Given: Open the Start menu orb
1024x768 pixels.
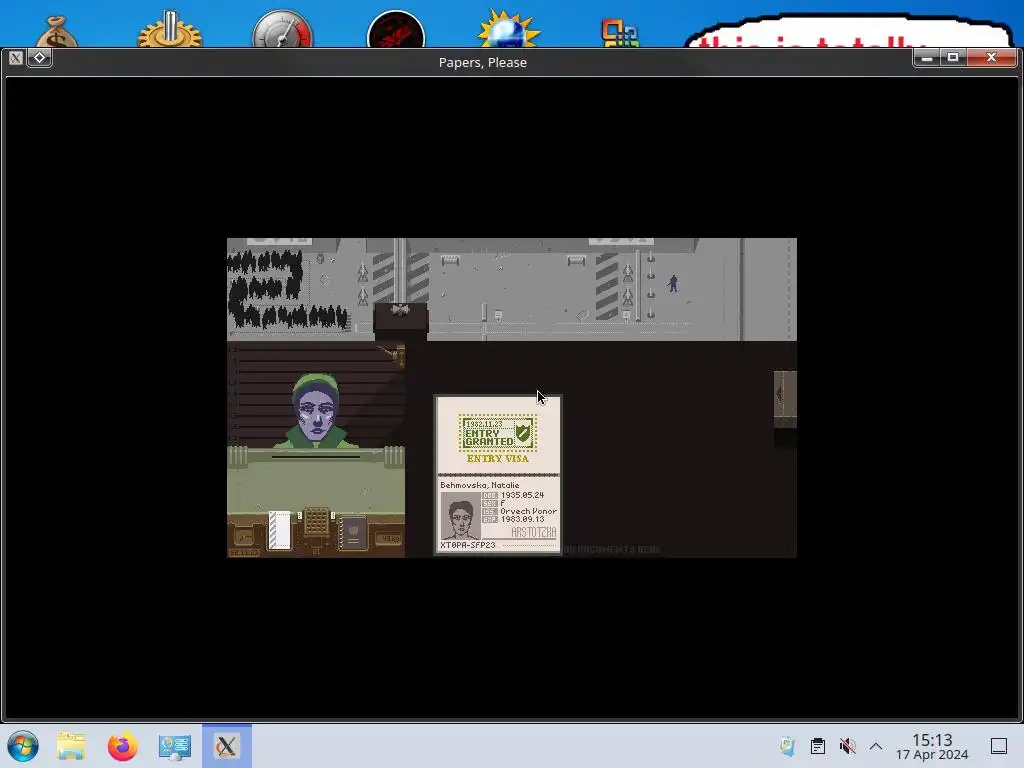Looking at the screenshot, I should click(x=23, y=746).
